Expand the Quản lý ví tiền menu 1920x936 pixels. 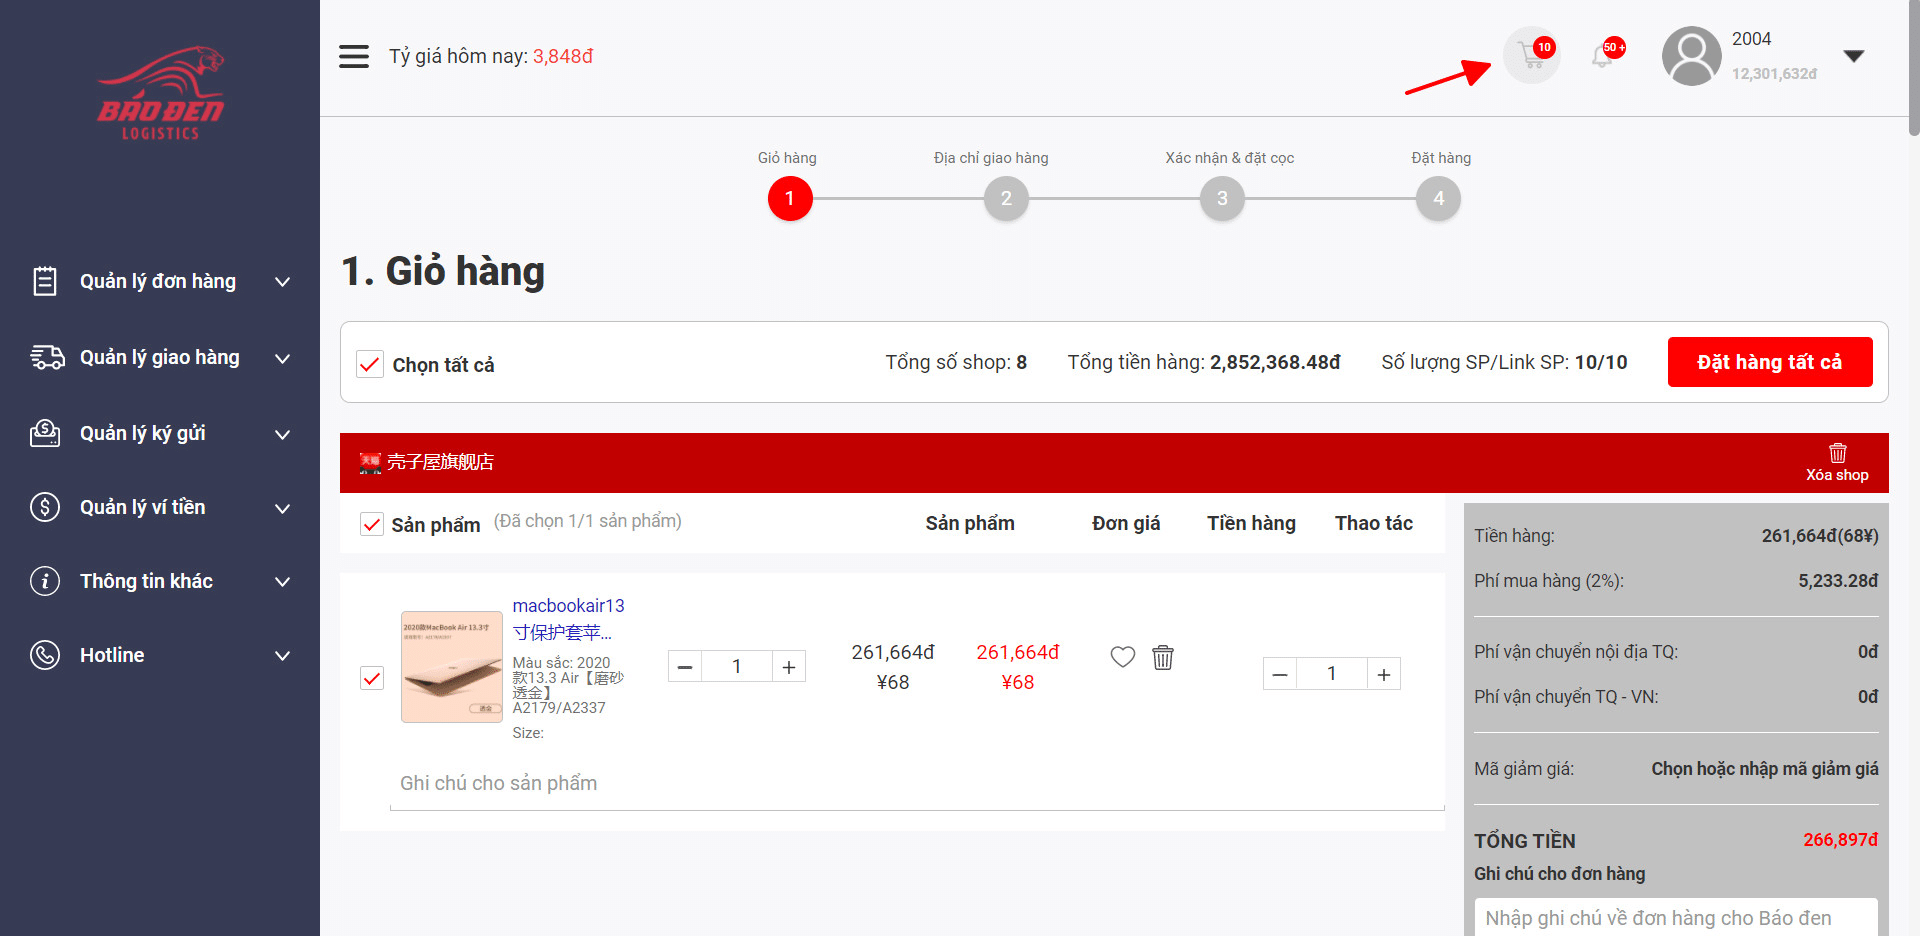click(x=160, y=508)
